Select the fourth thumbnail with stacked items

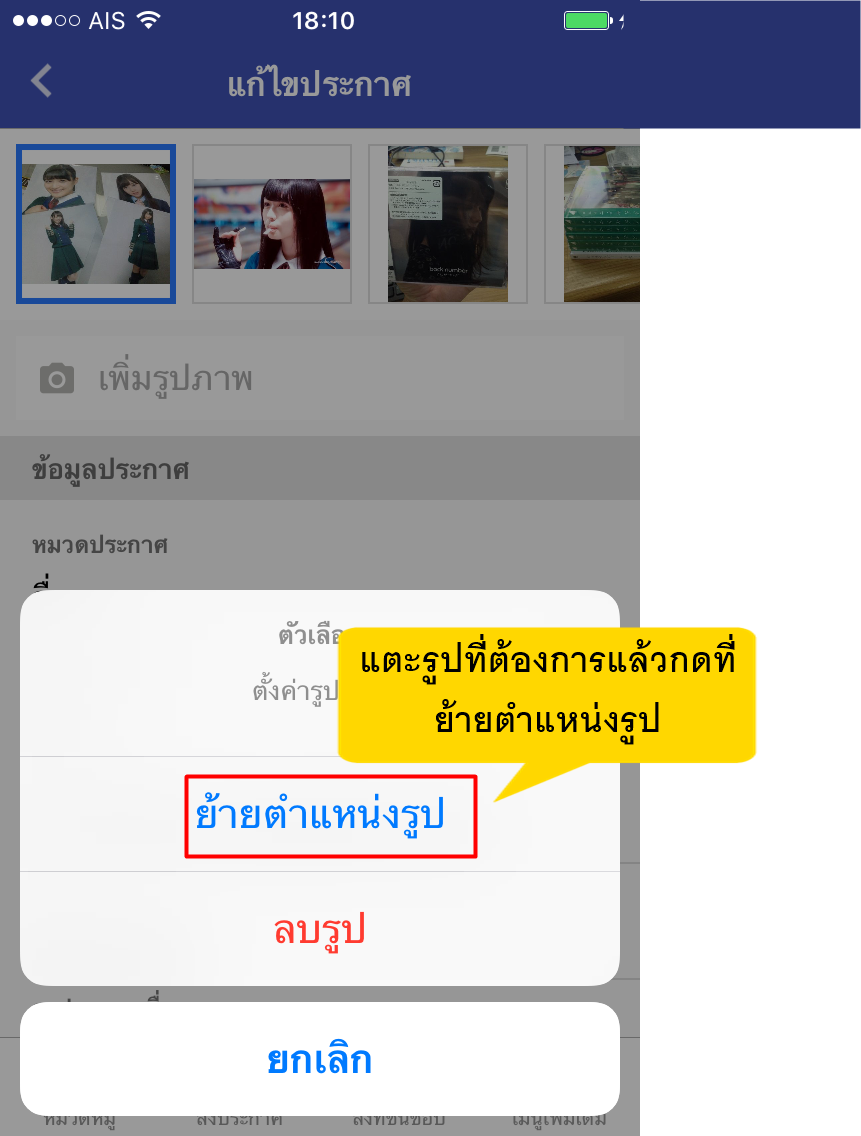592,224
